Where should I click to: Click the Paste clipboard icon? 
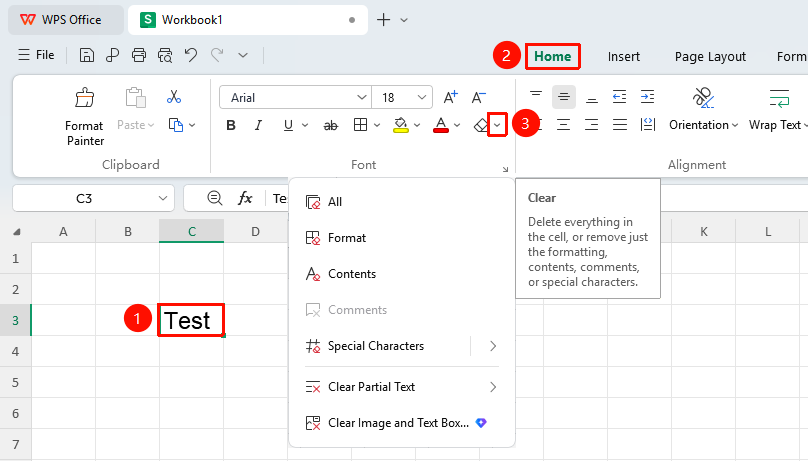point(136,97)
